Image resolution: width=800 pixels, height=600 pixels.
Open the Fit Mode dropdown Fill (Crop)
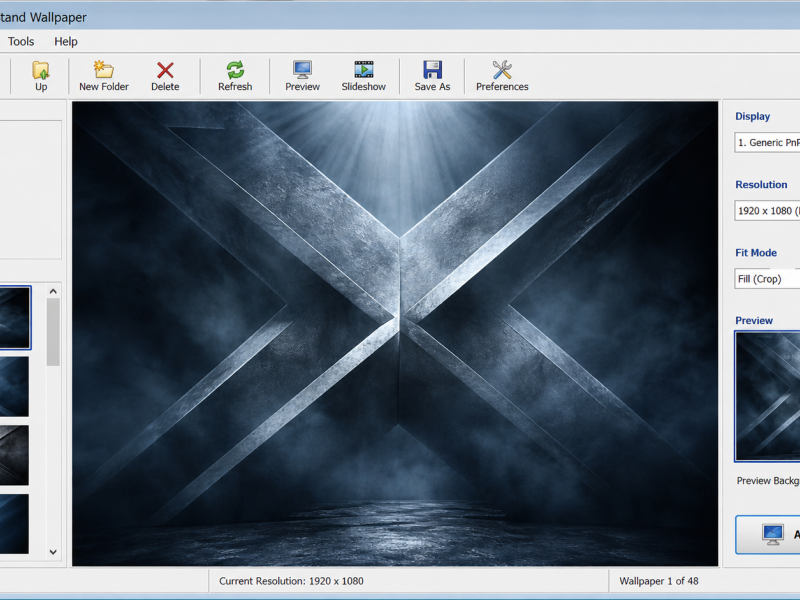(767, 279)
